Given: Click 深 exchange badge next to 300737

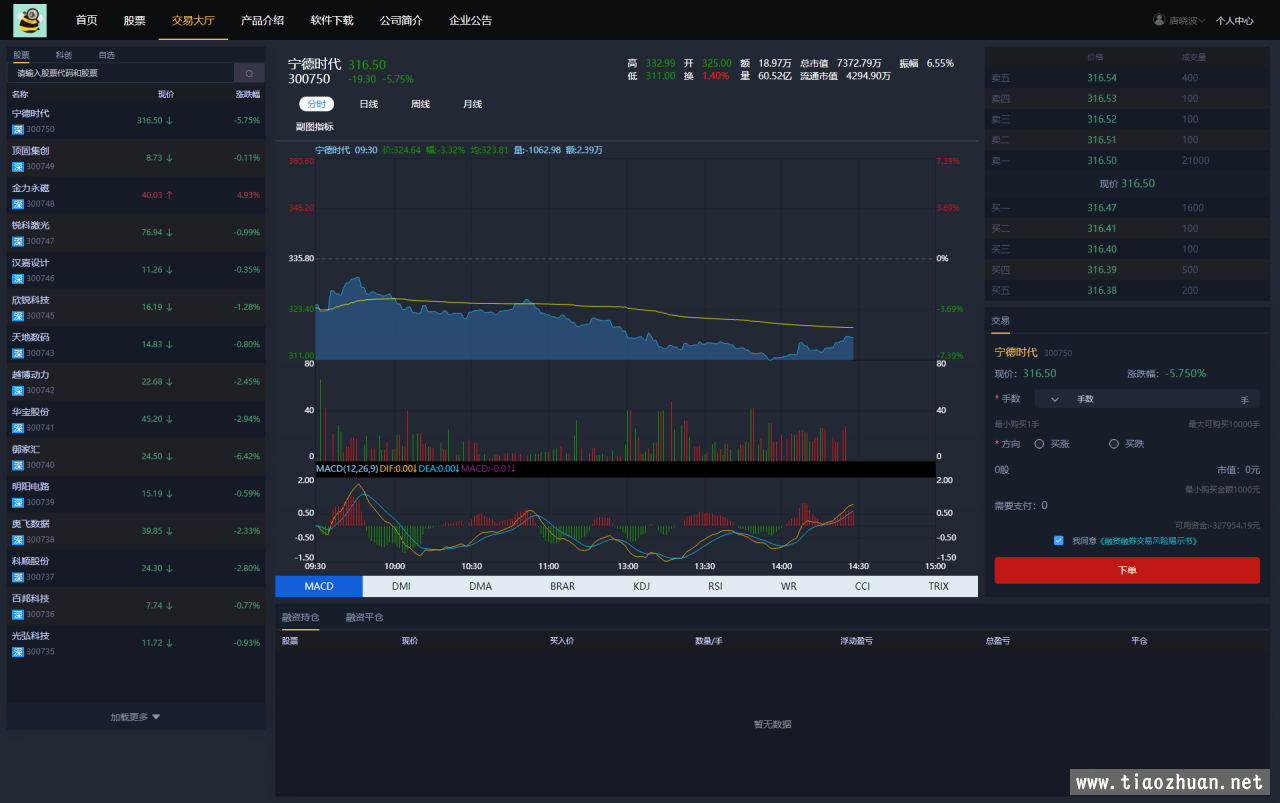Looking at the screenshot, I should pyautogui.click(x=17, y=577).
